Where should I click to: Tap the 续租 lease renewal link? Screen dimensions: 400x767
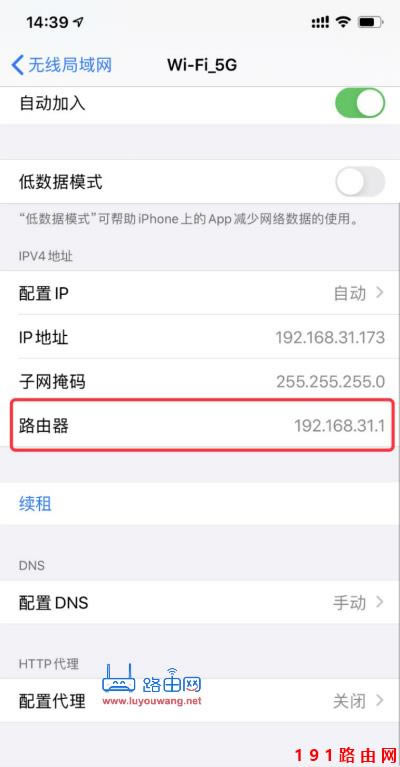pyautogui.click(x=35, y=503)
